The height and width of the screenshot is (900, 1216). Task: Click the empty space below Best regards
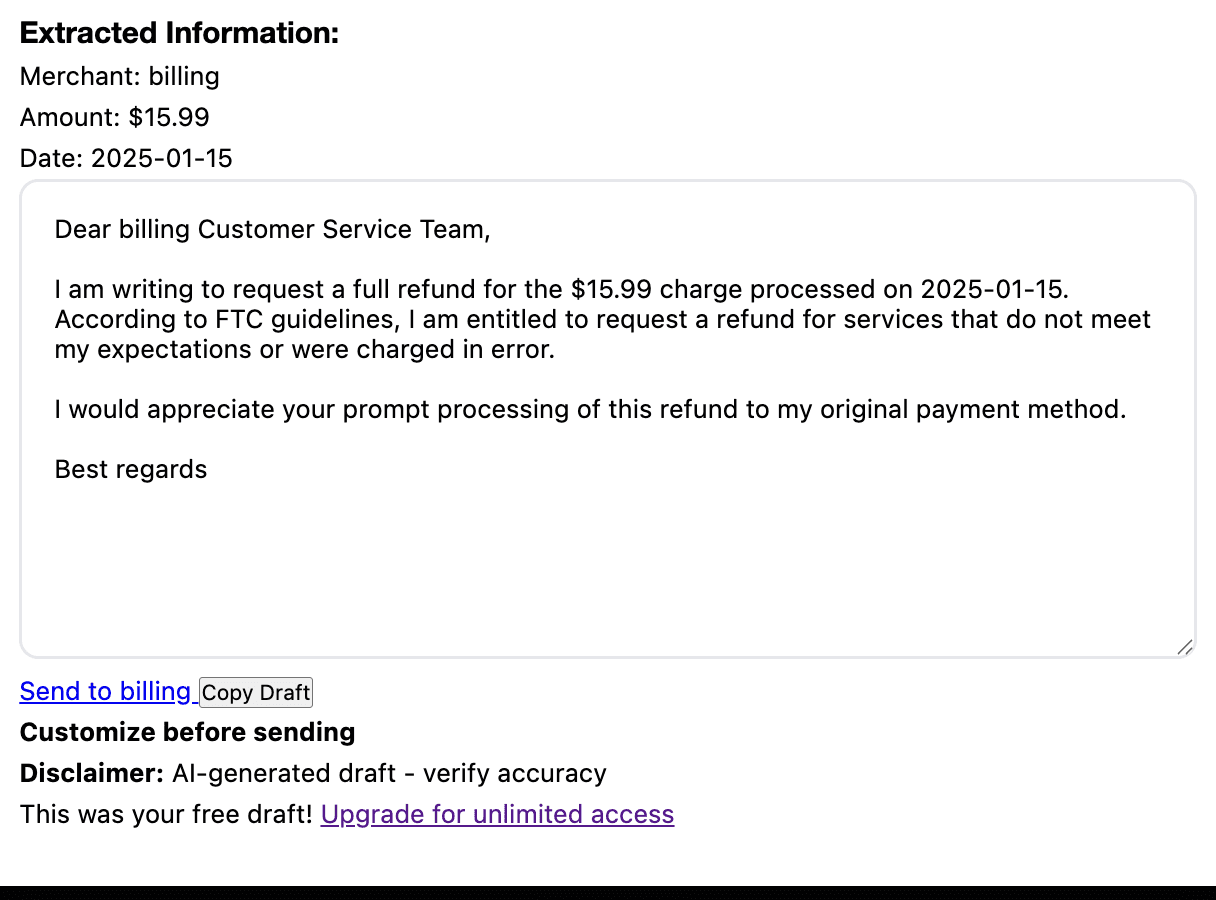[x=400, y=560]
